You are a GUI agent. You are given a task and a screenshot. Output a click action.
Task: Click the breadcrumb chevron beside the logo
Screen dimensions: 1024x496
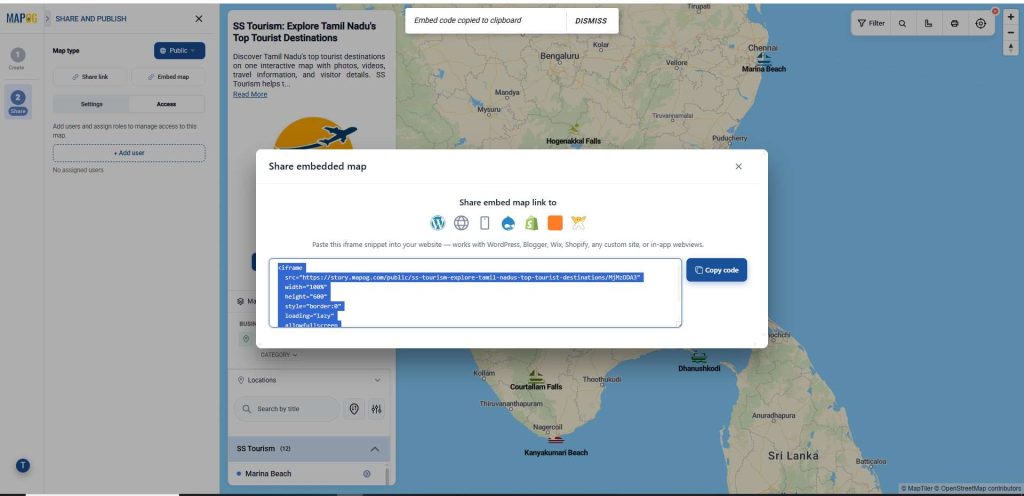tap(48, 19)
